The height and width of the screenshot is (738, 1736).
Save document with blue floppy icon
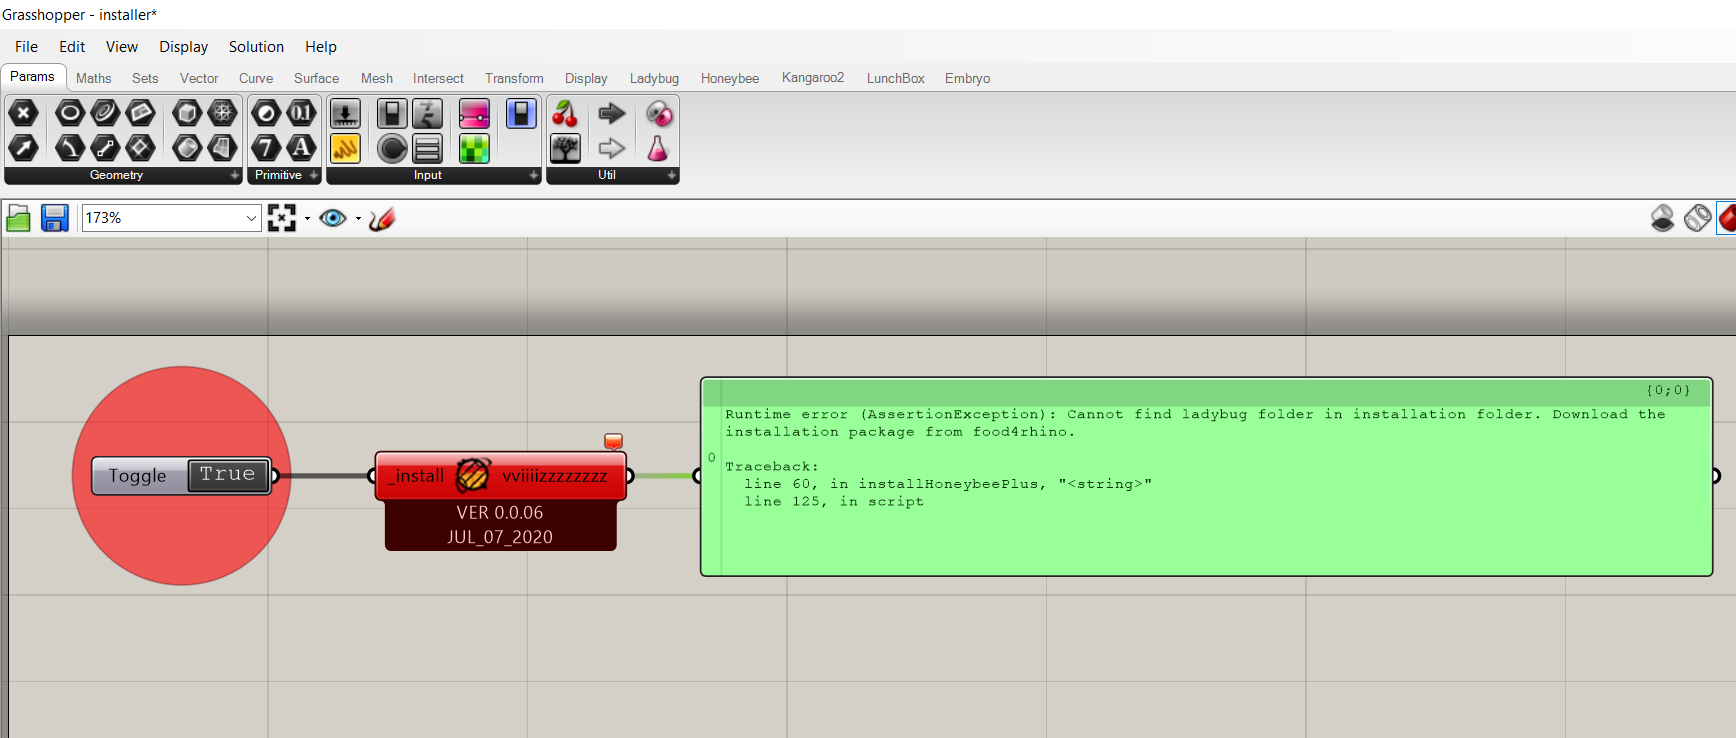[54, 218]
